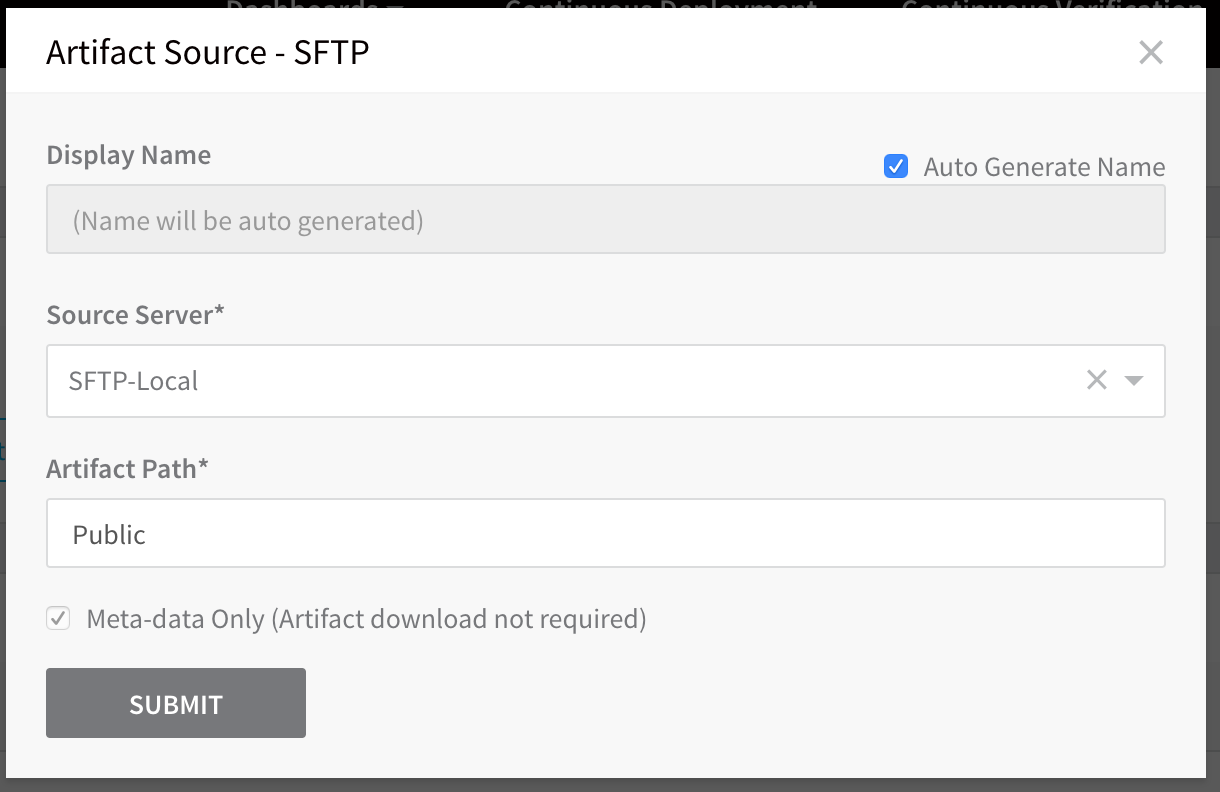This screenshot has width=1220, height=792.
Task: Switch to the Continuous Verification tab
Action: coord(1050,5)
